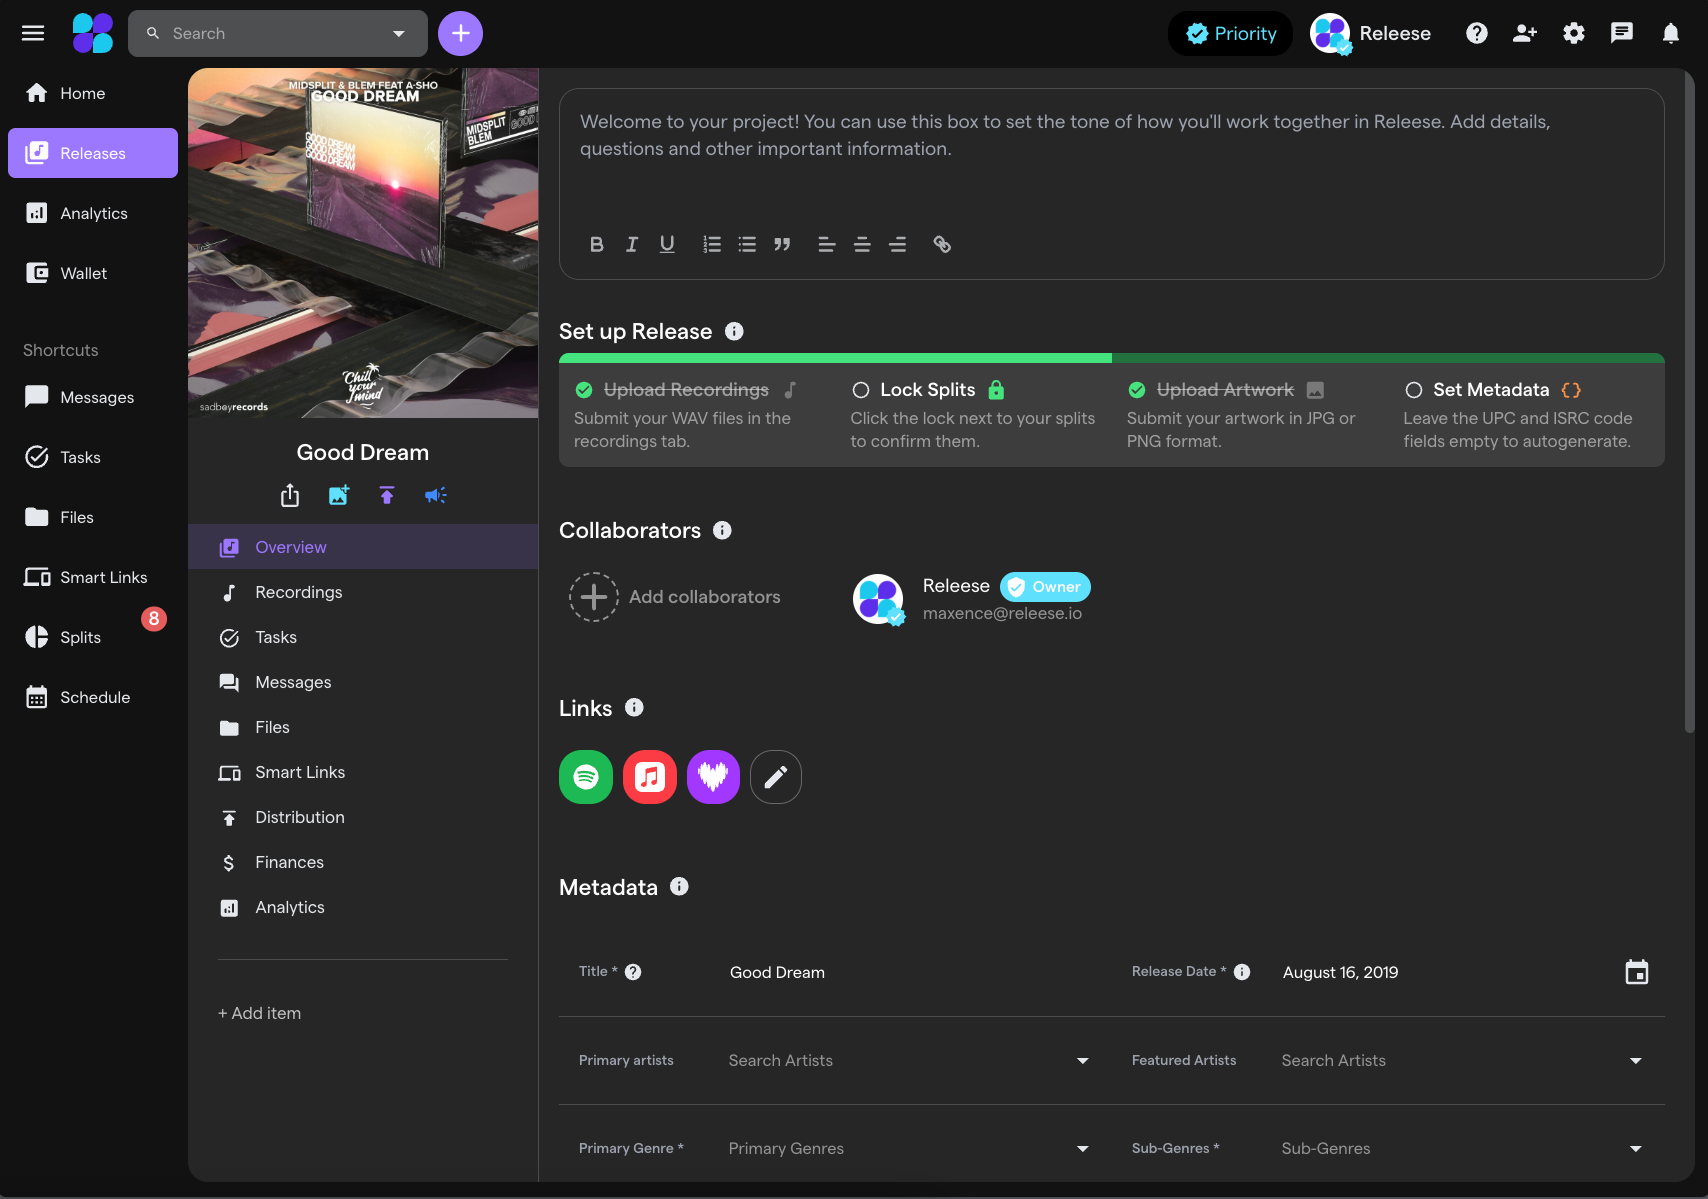Align text left in the editor

click(x=827, y=244)
